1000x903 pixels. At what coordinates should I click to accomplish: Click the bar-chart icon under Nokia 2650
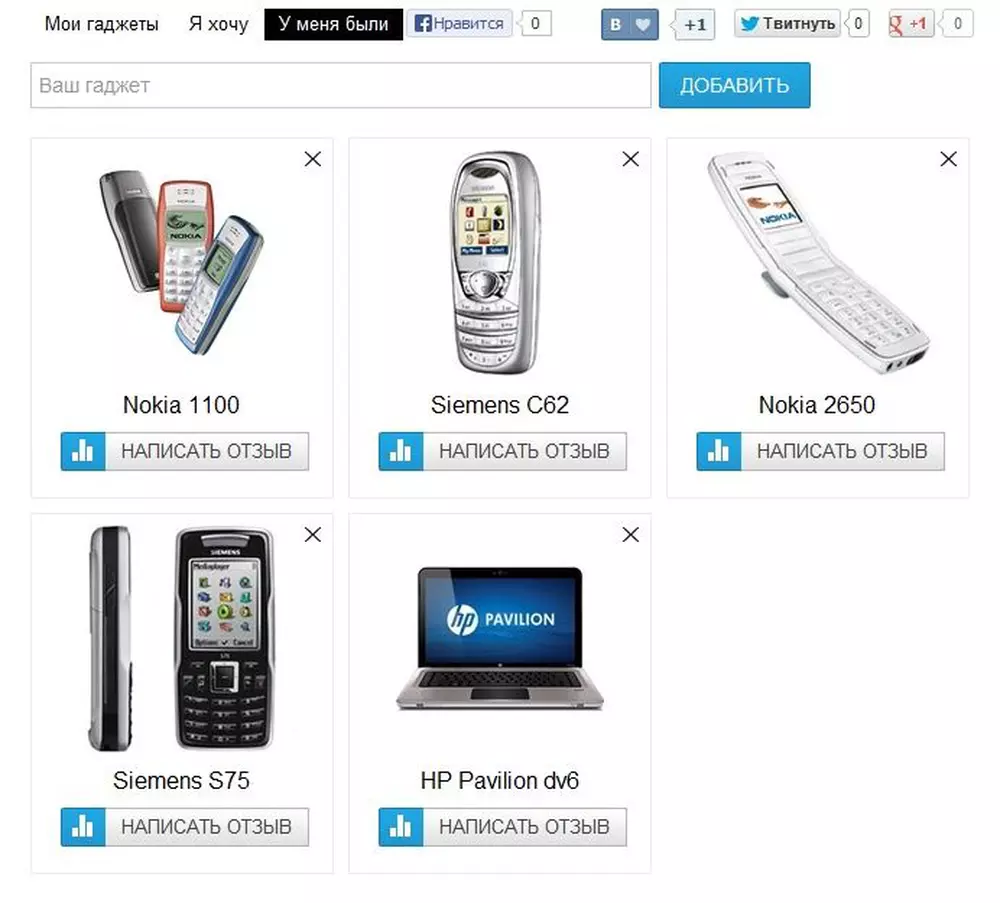click(x=719, y=452)
